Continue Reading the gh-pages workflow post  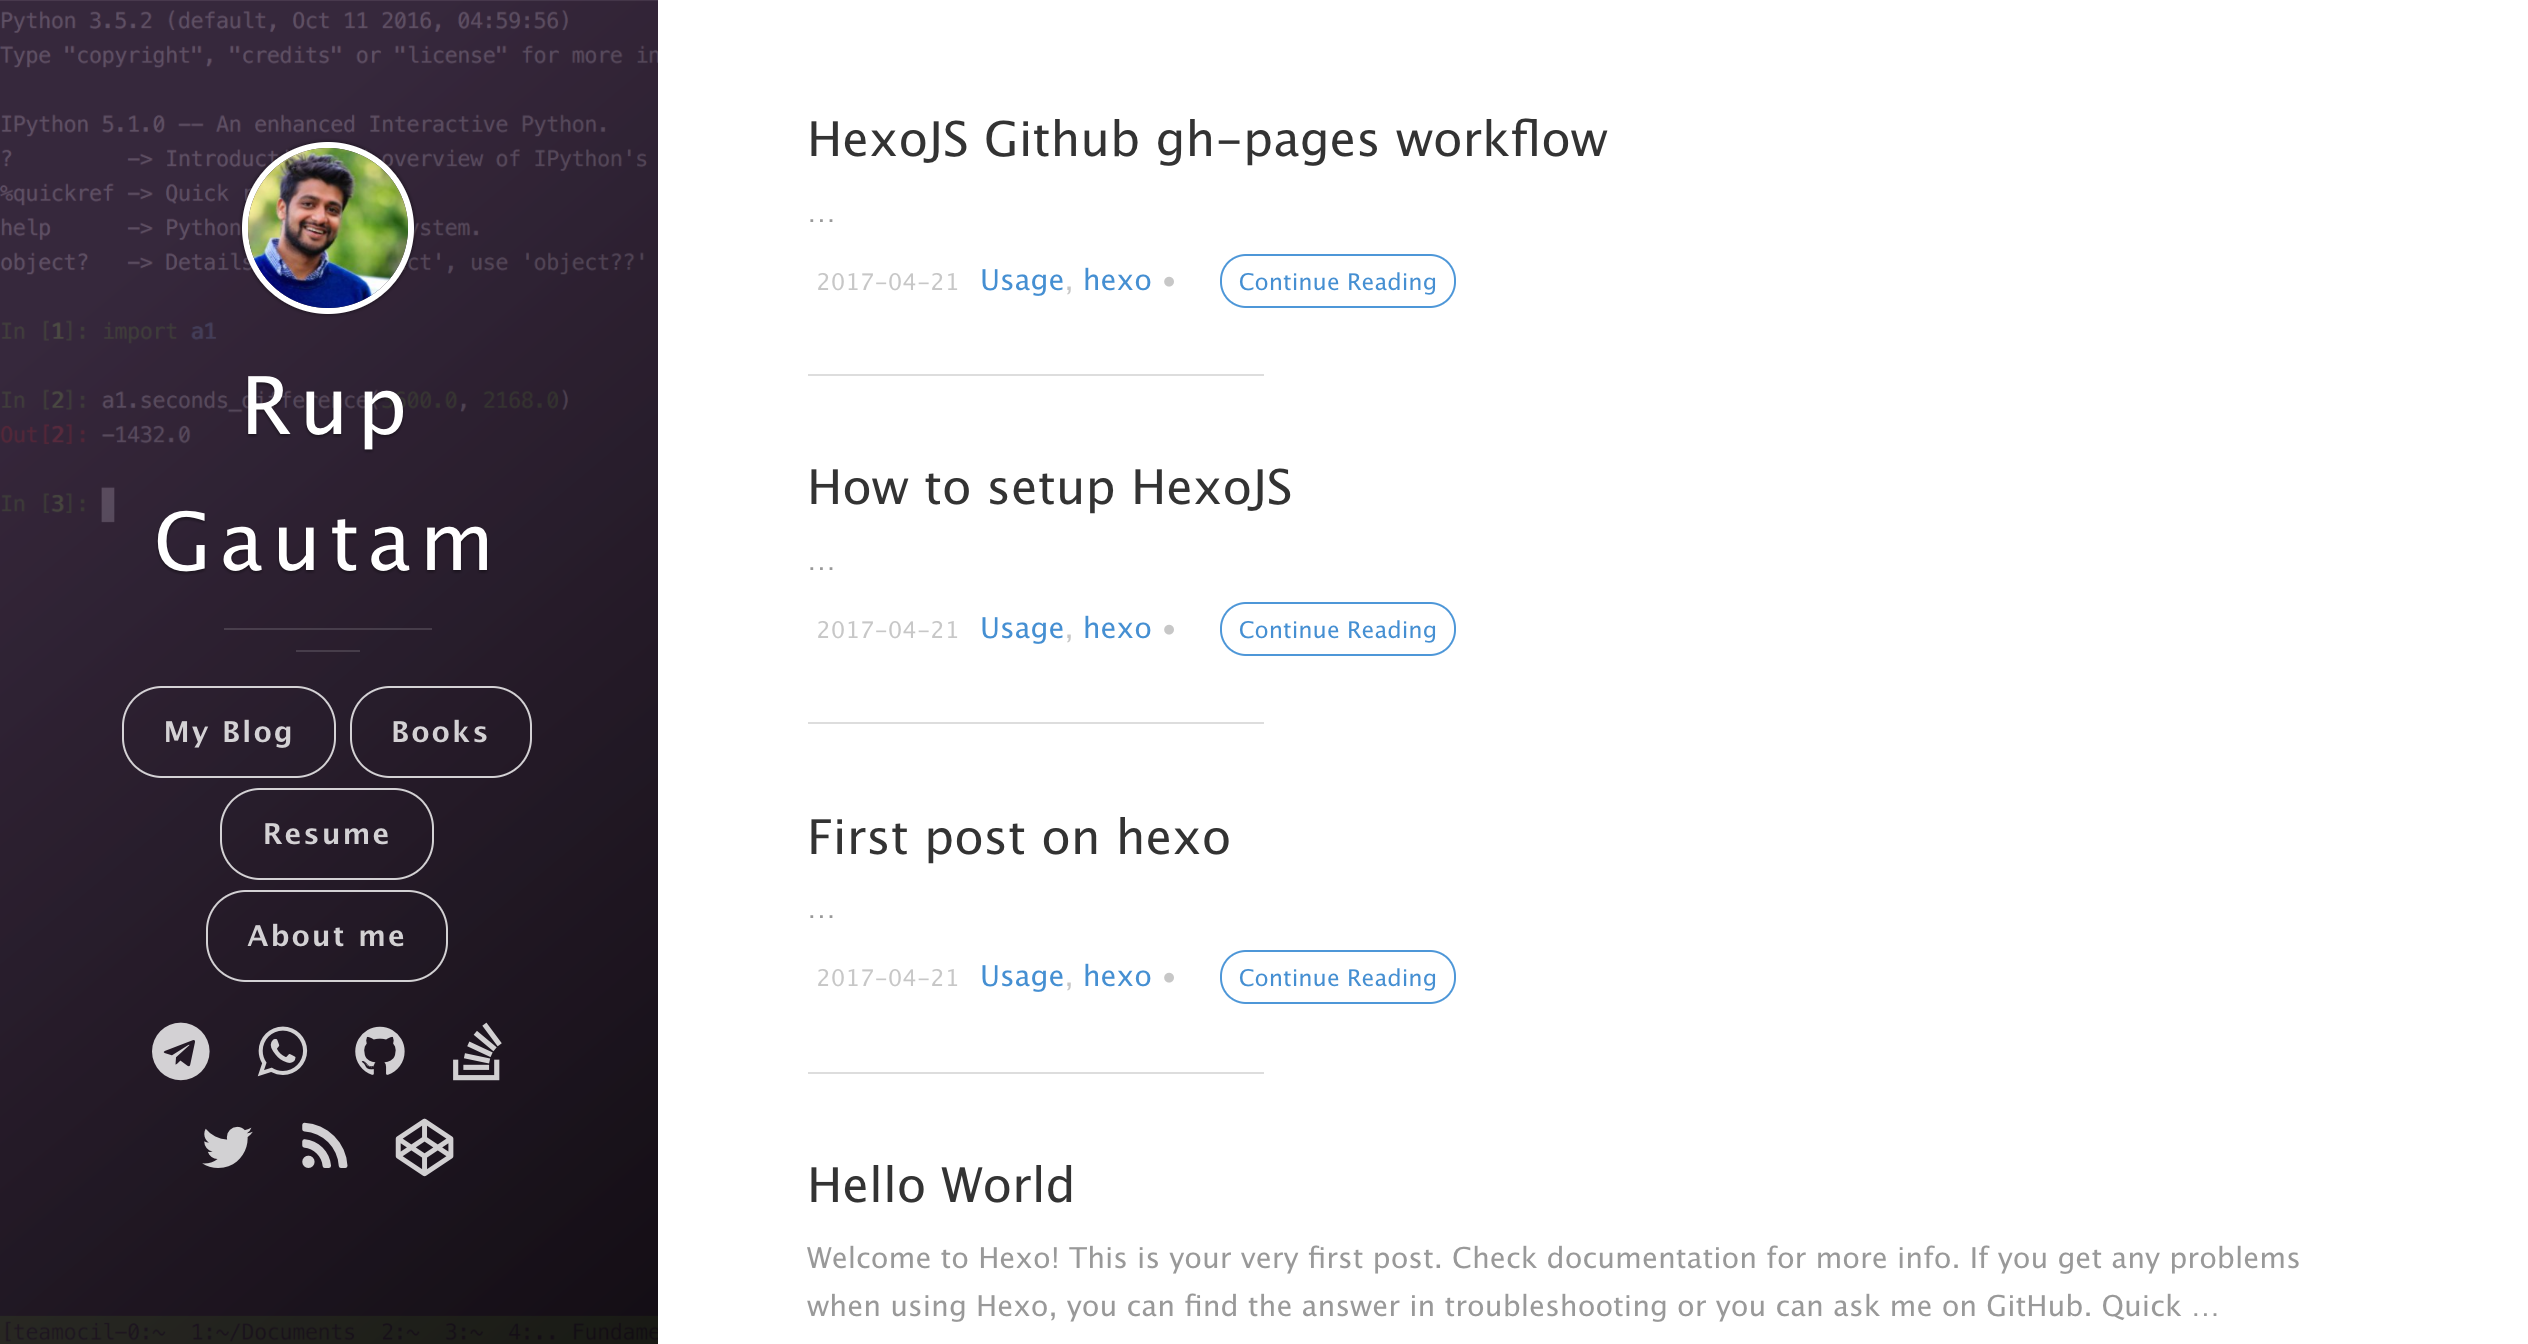[1338, 281]
